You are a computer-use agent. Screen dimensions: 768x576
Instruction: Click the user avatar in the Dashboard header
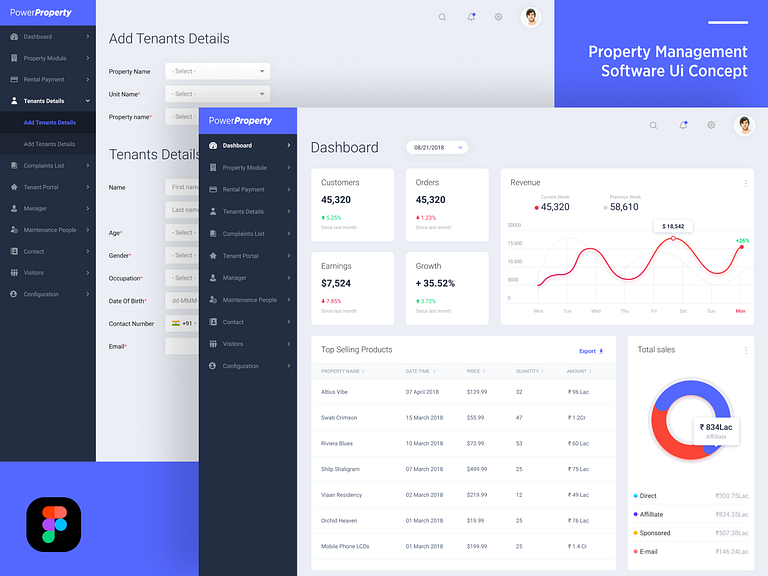744,125
